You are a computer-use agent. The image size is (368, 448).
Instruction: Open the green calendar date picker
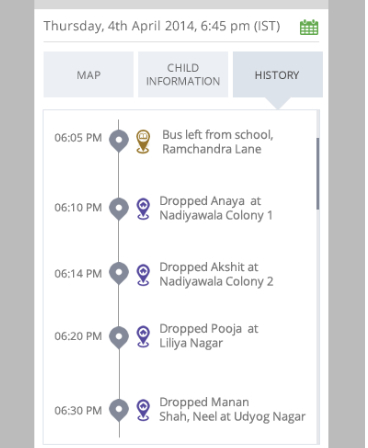tap(309, 27)
